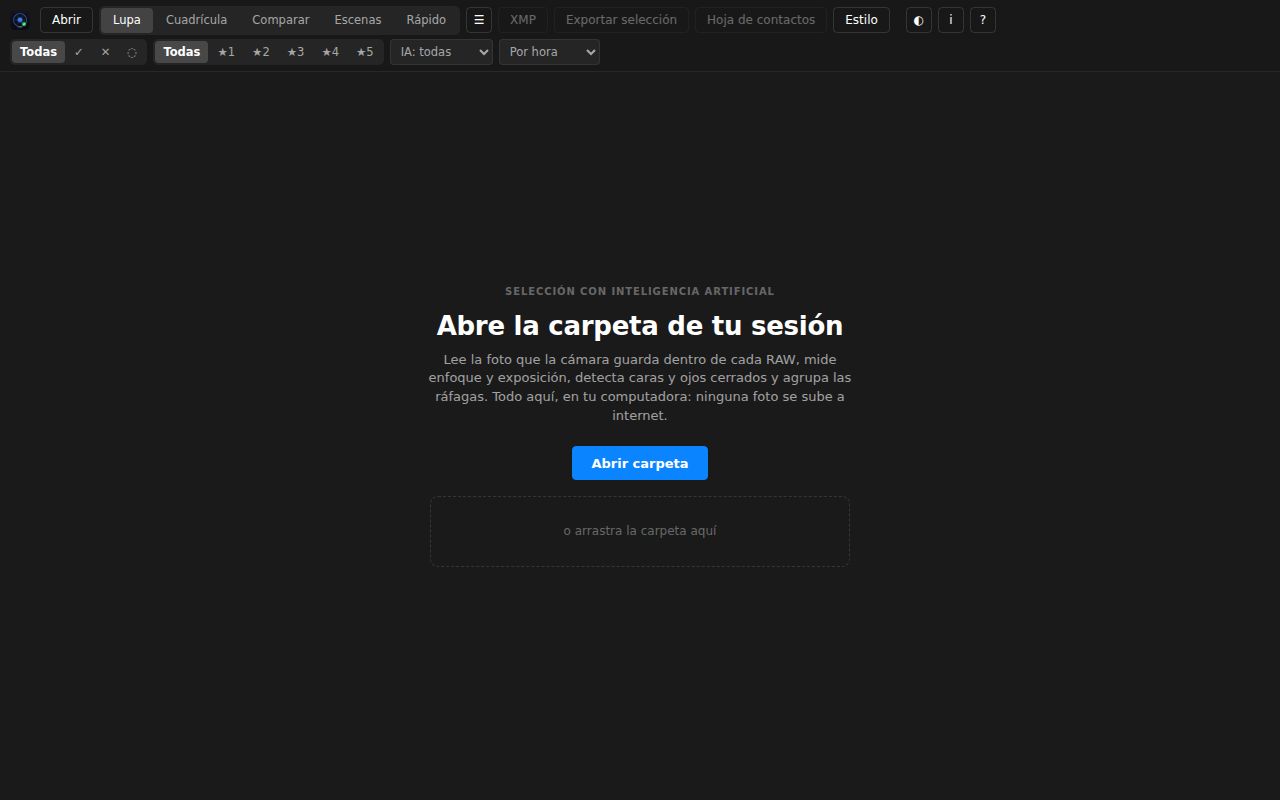Switch to Lupa view
The image size is (1280, 800).
[127, 20]
